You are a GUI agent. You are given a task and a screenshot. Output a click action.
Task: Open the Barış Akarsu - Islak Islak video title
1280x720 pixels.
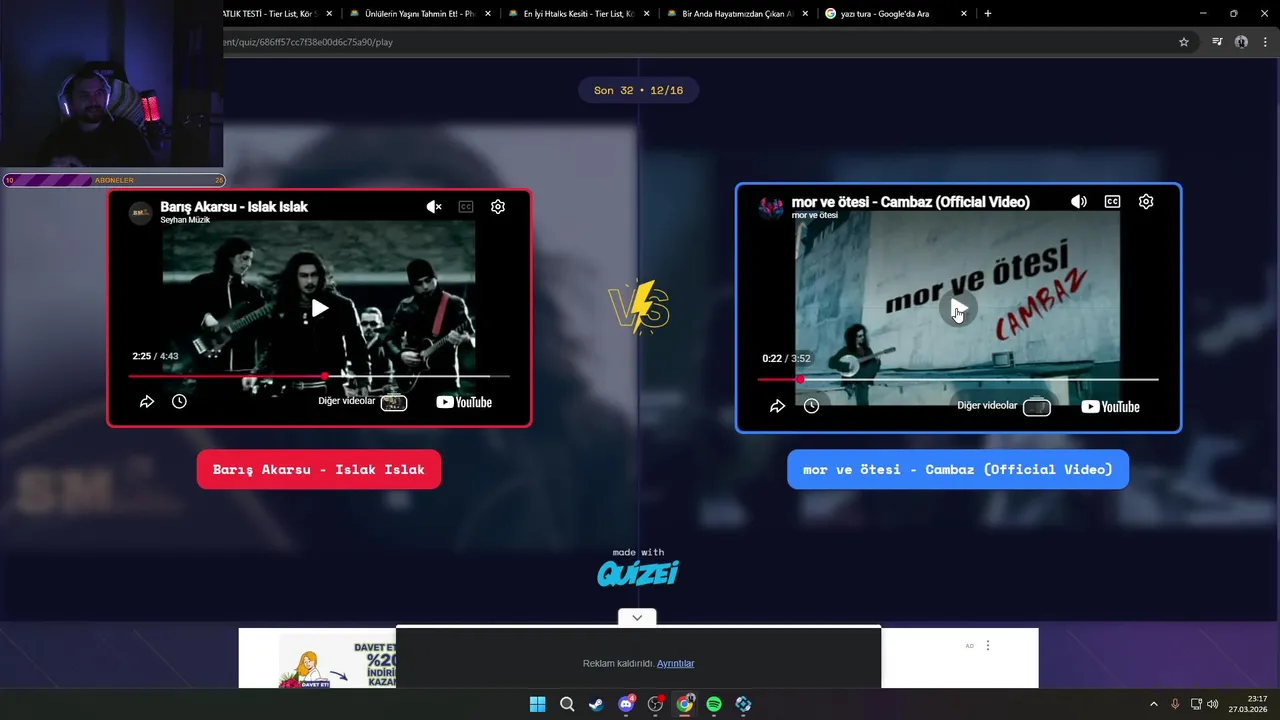234,207
